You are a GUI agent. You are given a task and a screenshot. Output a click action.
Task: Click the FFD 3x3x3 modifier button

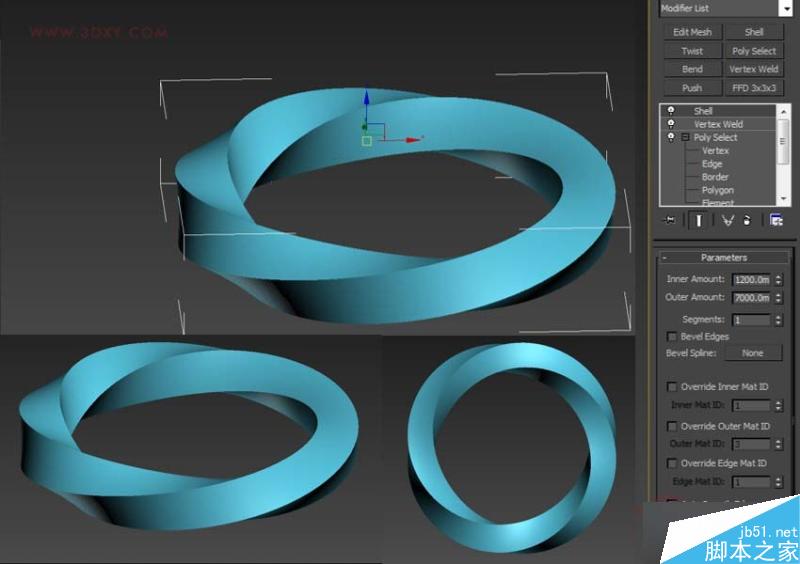click(753, 88)
